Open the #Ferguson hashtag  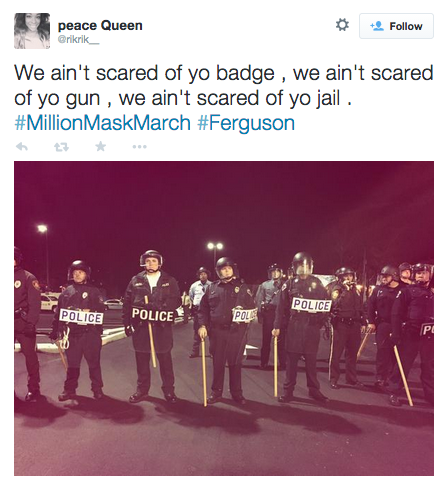pyautogui.click(x=246, y=123)
